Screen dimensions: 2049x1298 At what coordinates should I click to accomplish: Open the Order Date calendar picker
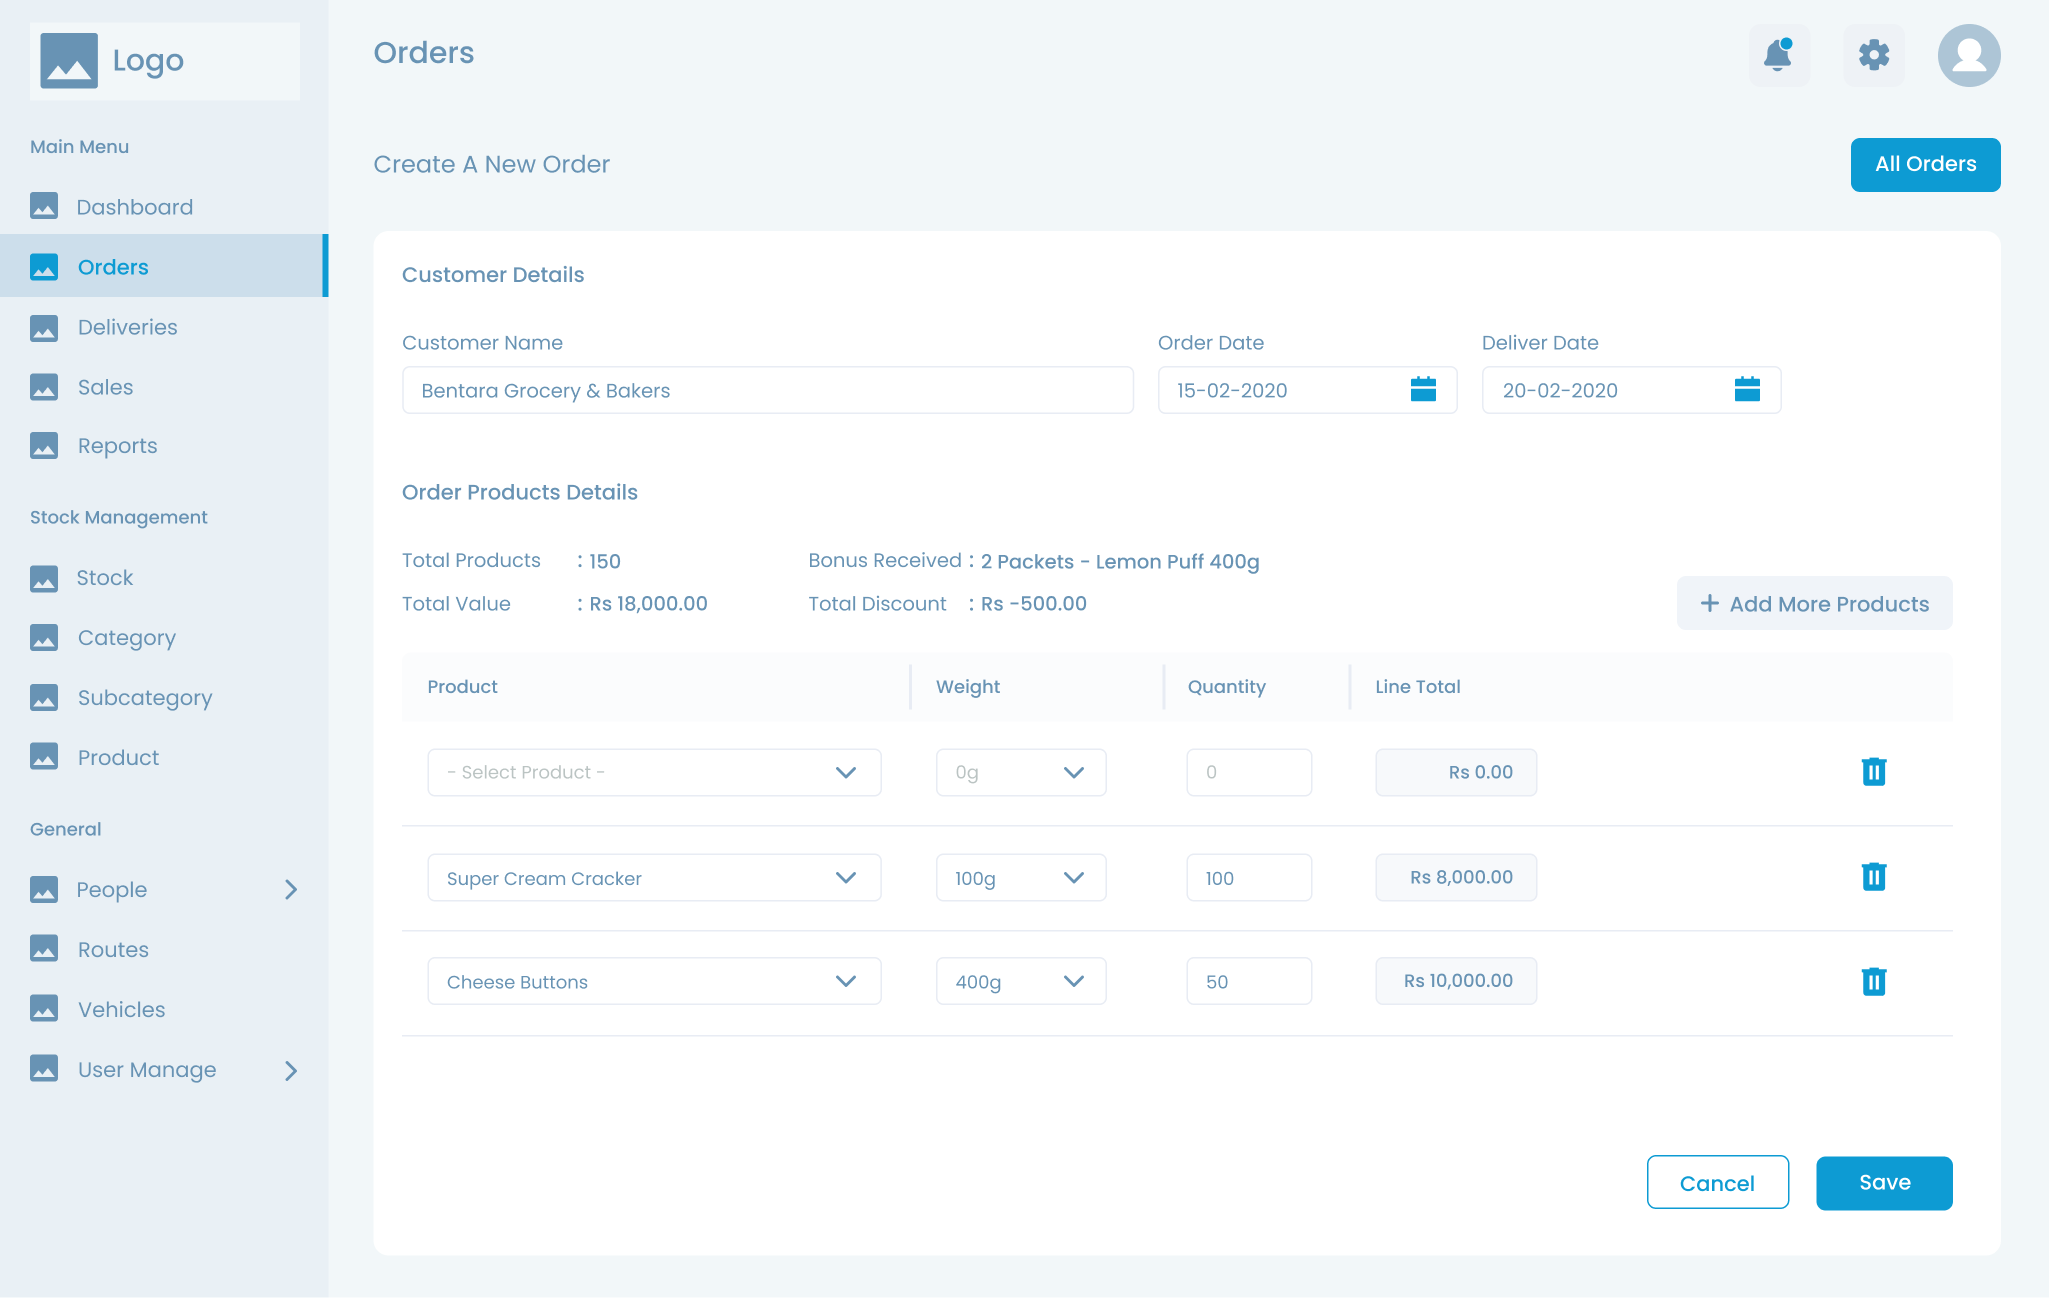1423,390
